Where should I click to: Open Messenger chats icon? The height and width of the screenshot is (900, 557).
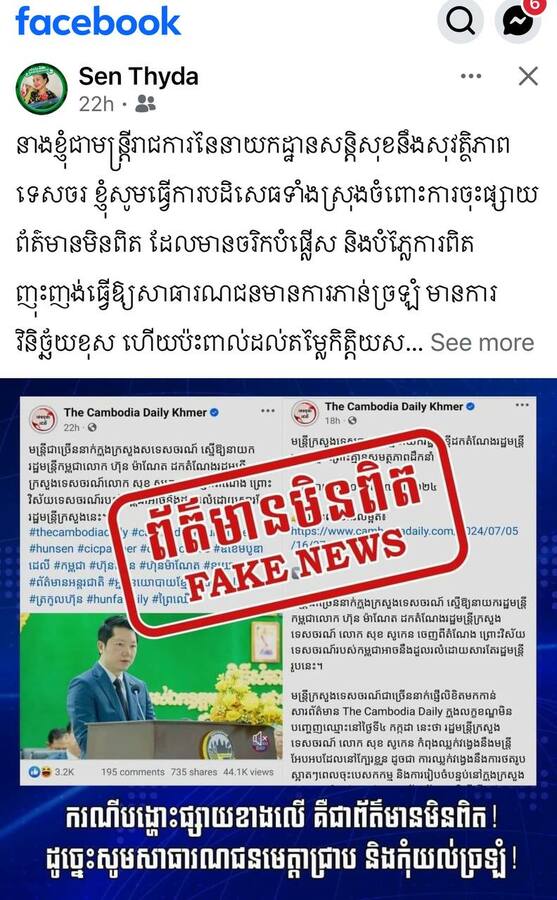(x=517, y=21)
